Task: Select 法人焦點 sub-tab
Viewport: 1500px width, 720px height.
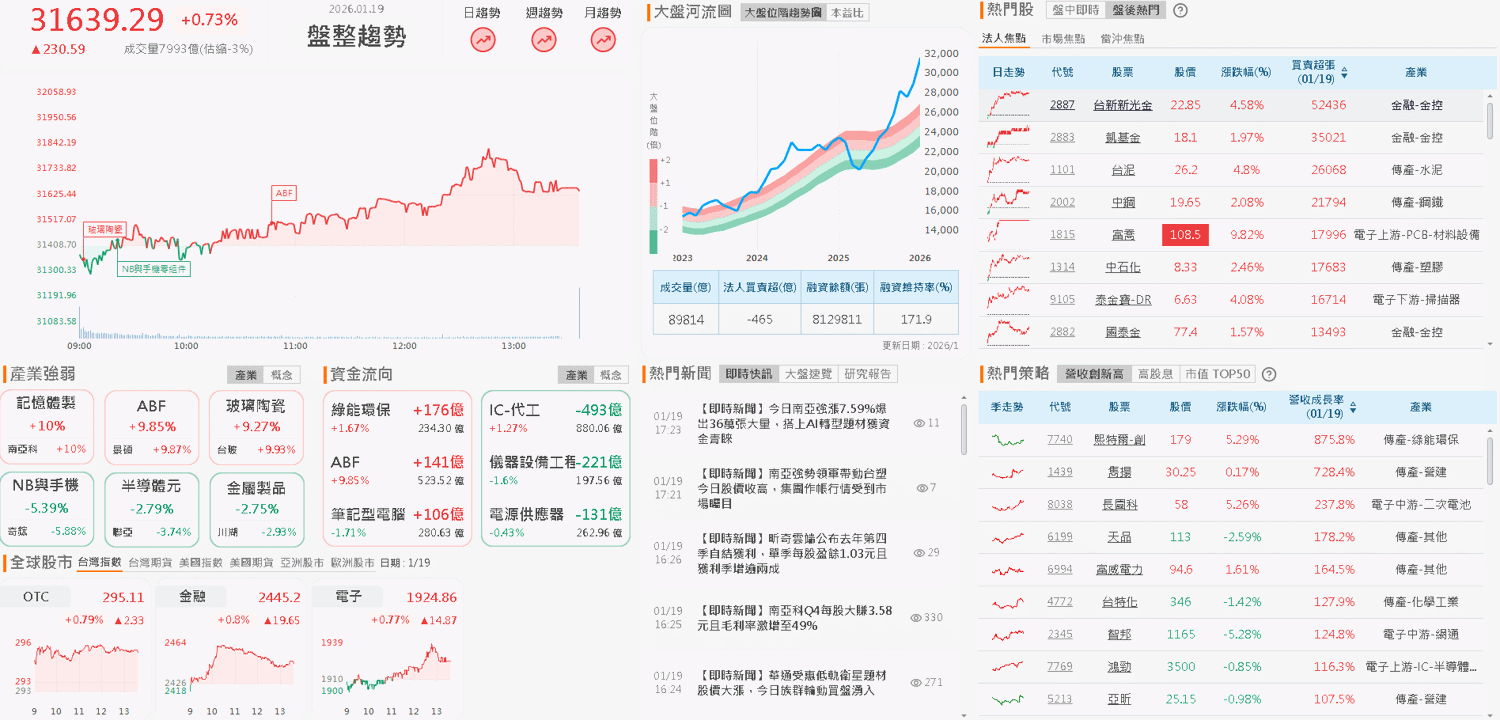Action: coord(1004,38)
